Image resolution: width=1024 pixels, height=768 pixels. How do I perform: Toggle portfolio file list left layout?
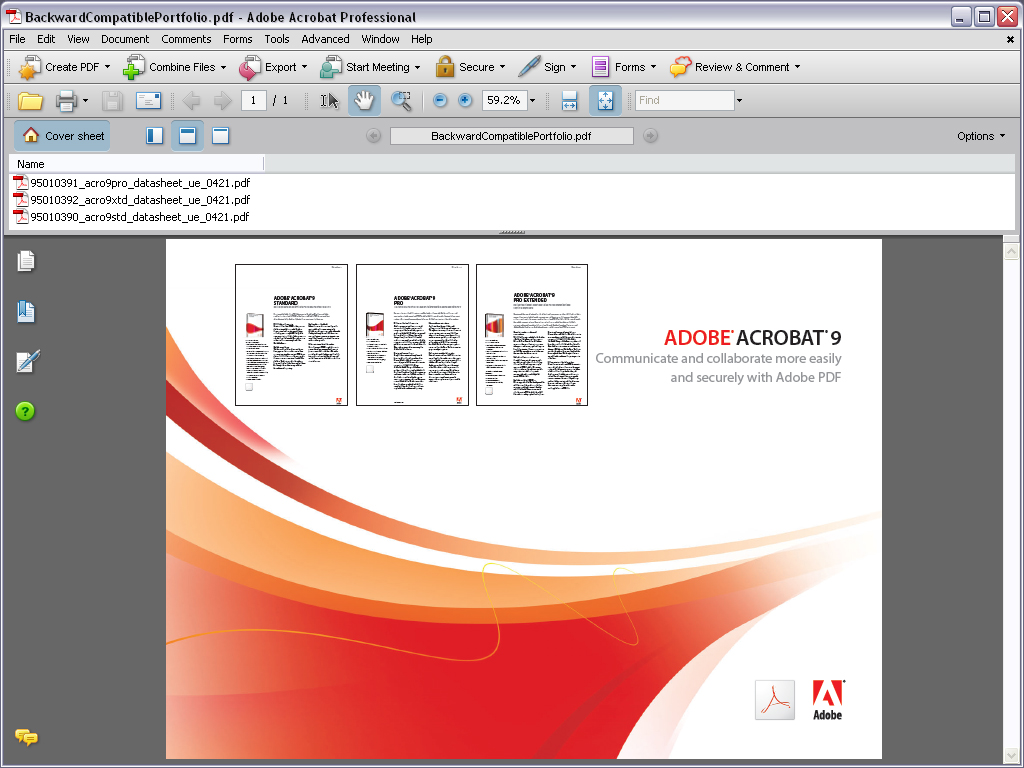(x=154, y=136)
